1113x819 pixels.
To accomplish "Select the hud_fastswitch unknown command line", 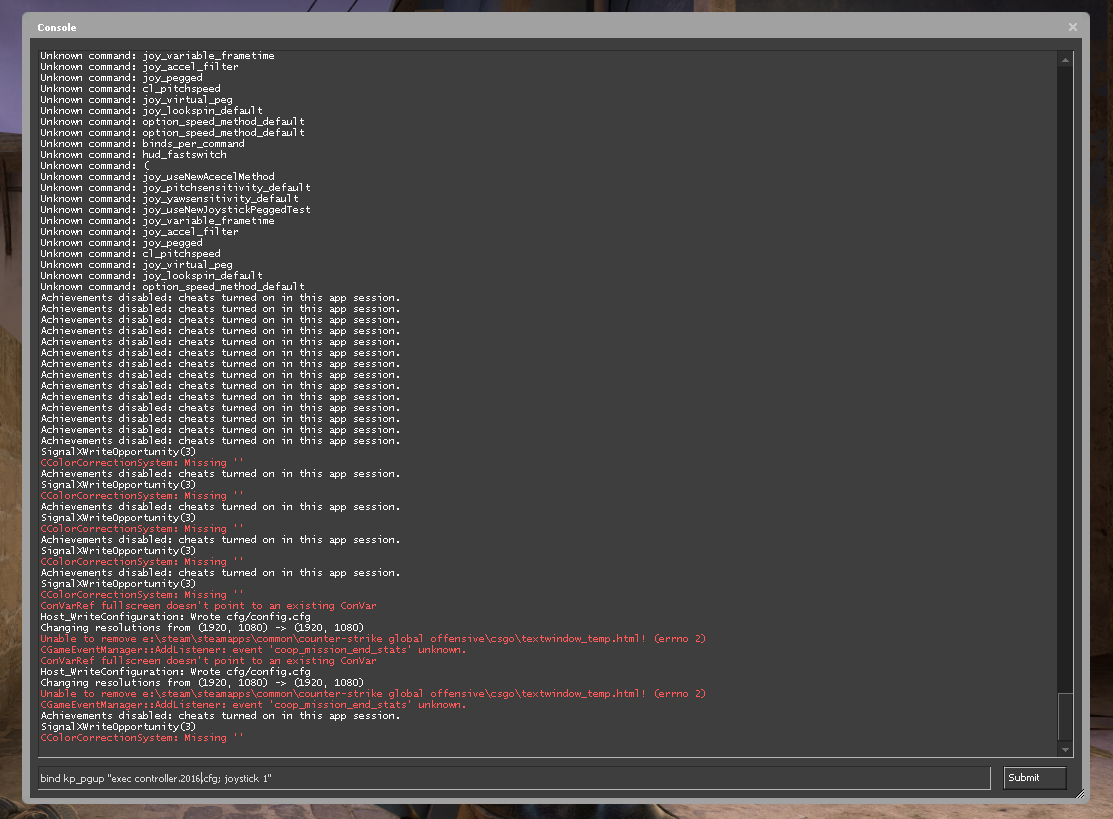I will pyautogui.click(x=133, y=155).
